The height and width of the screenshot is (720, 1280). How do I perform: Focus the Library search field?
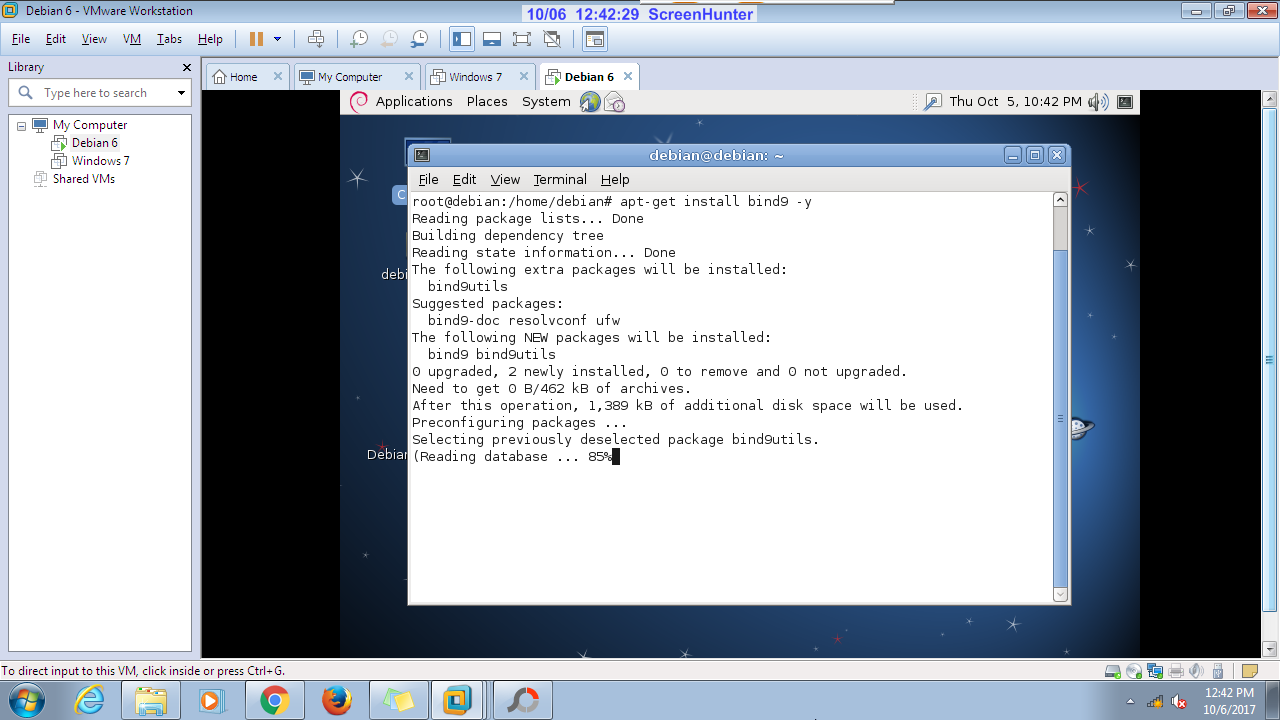(x=98, y=93)
